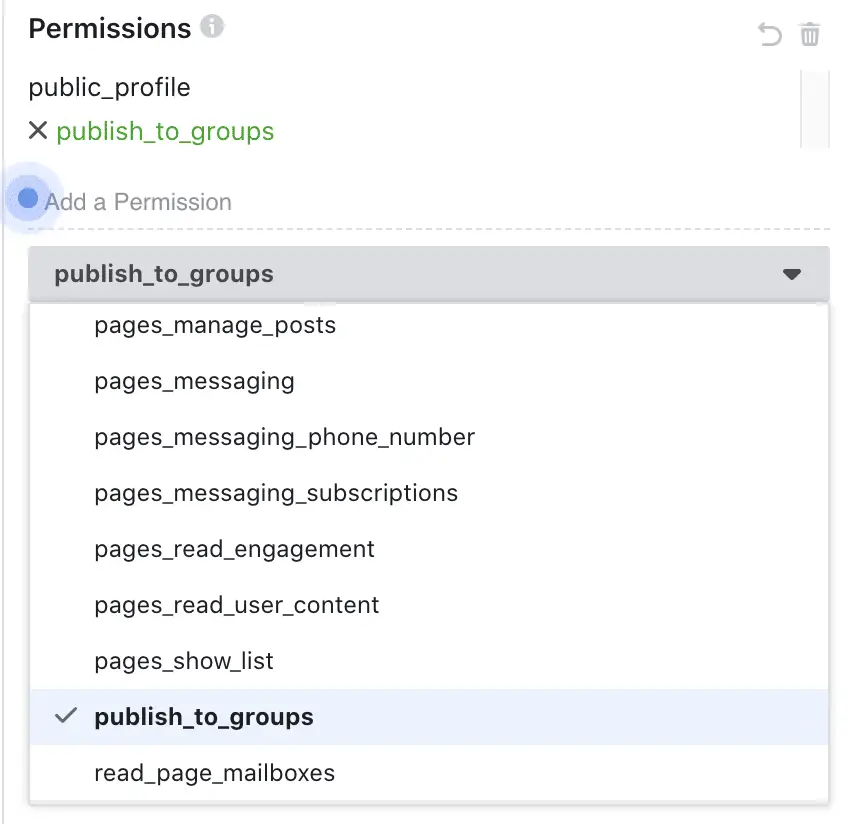Click the Permissions info icon
Viewport: 848px width, 824px height.
[x=212, y=26]
